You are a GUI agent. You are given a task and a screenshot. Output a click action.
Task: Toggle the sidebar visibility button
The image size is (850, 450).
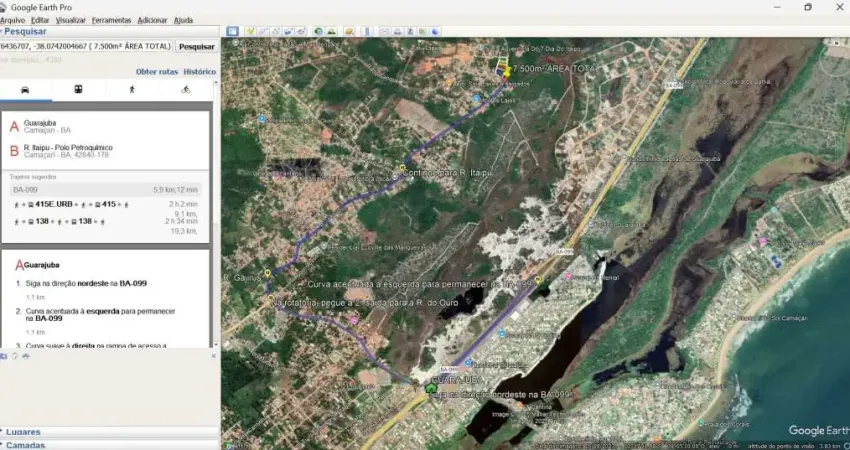click(x=232, y=32)
